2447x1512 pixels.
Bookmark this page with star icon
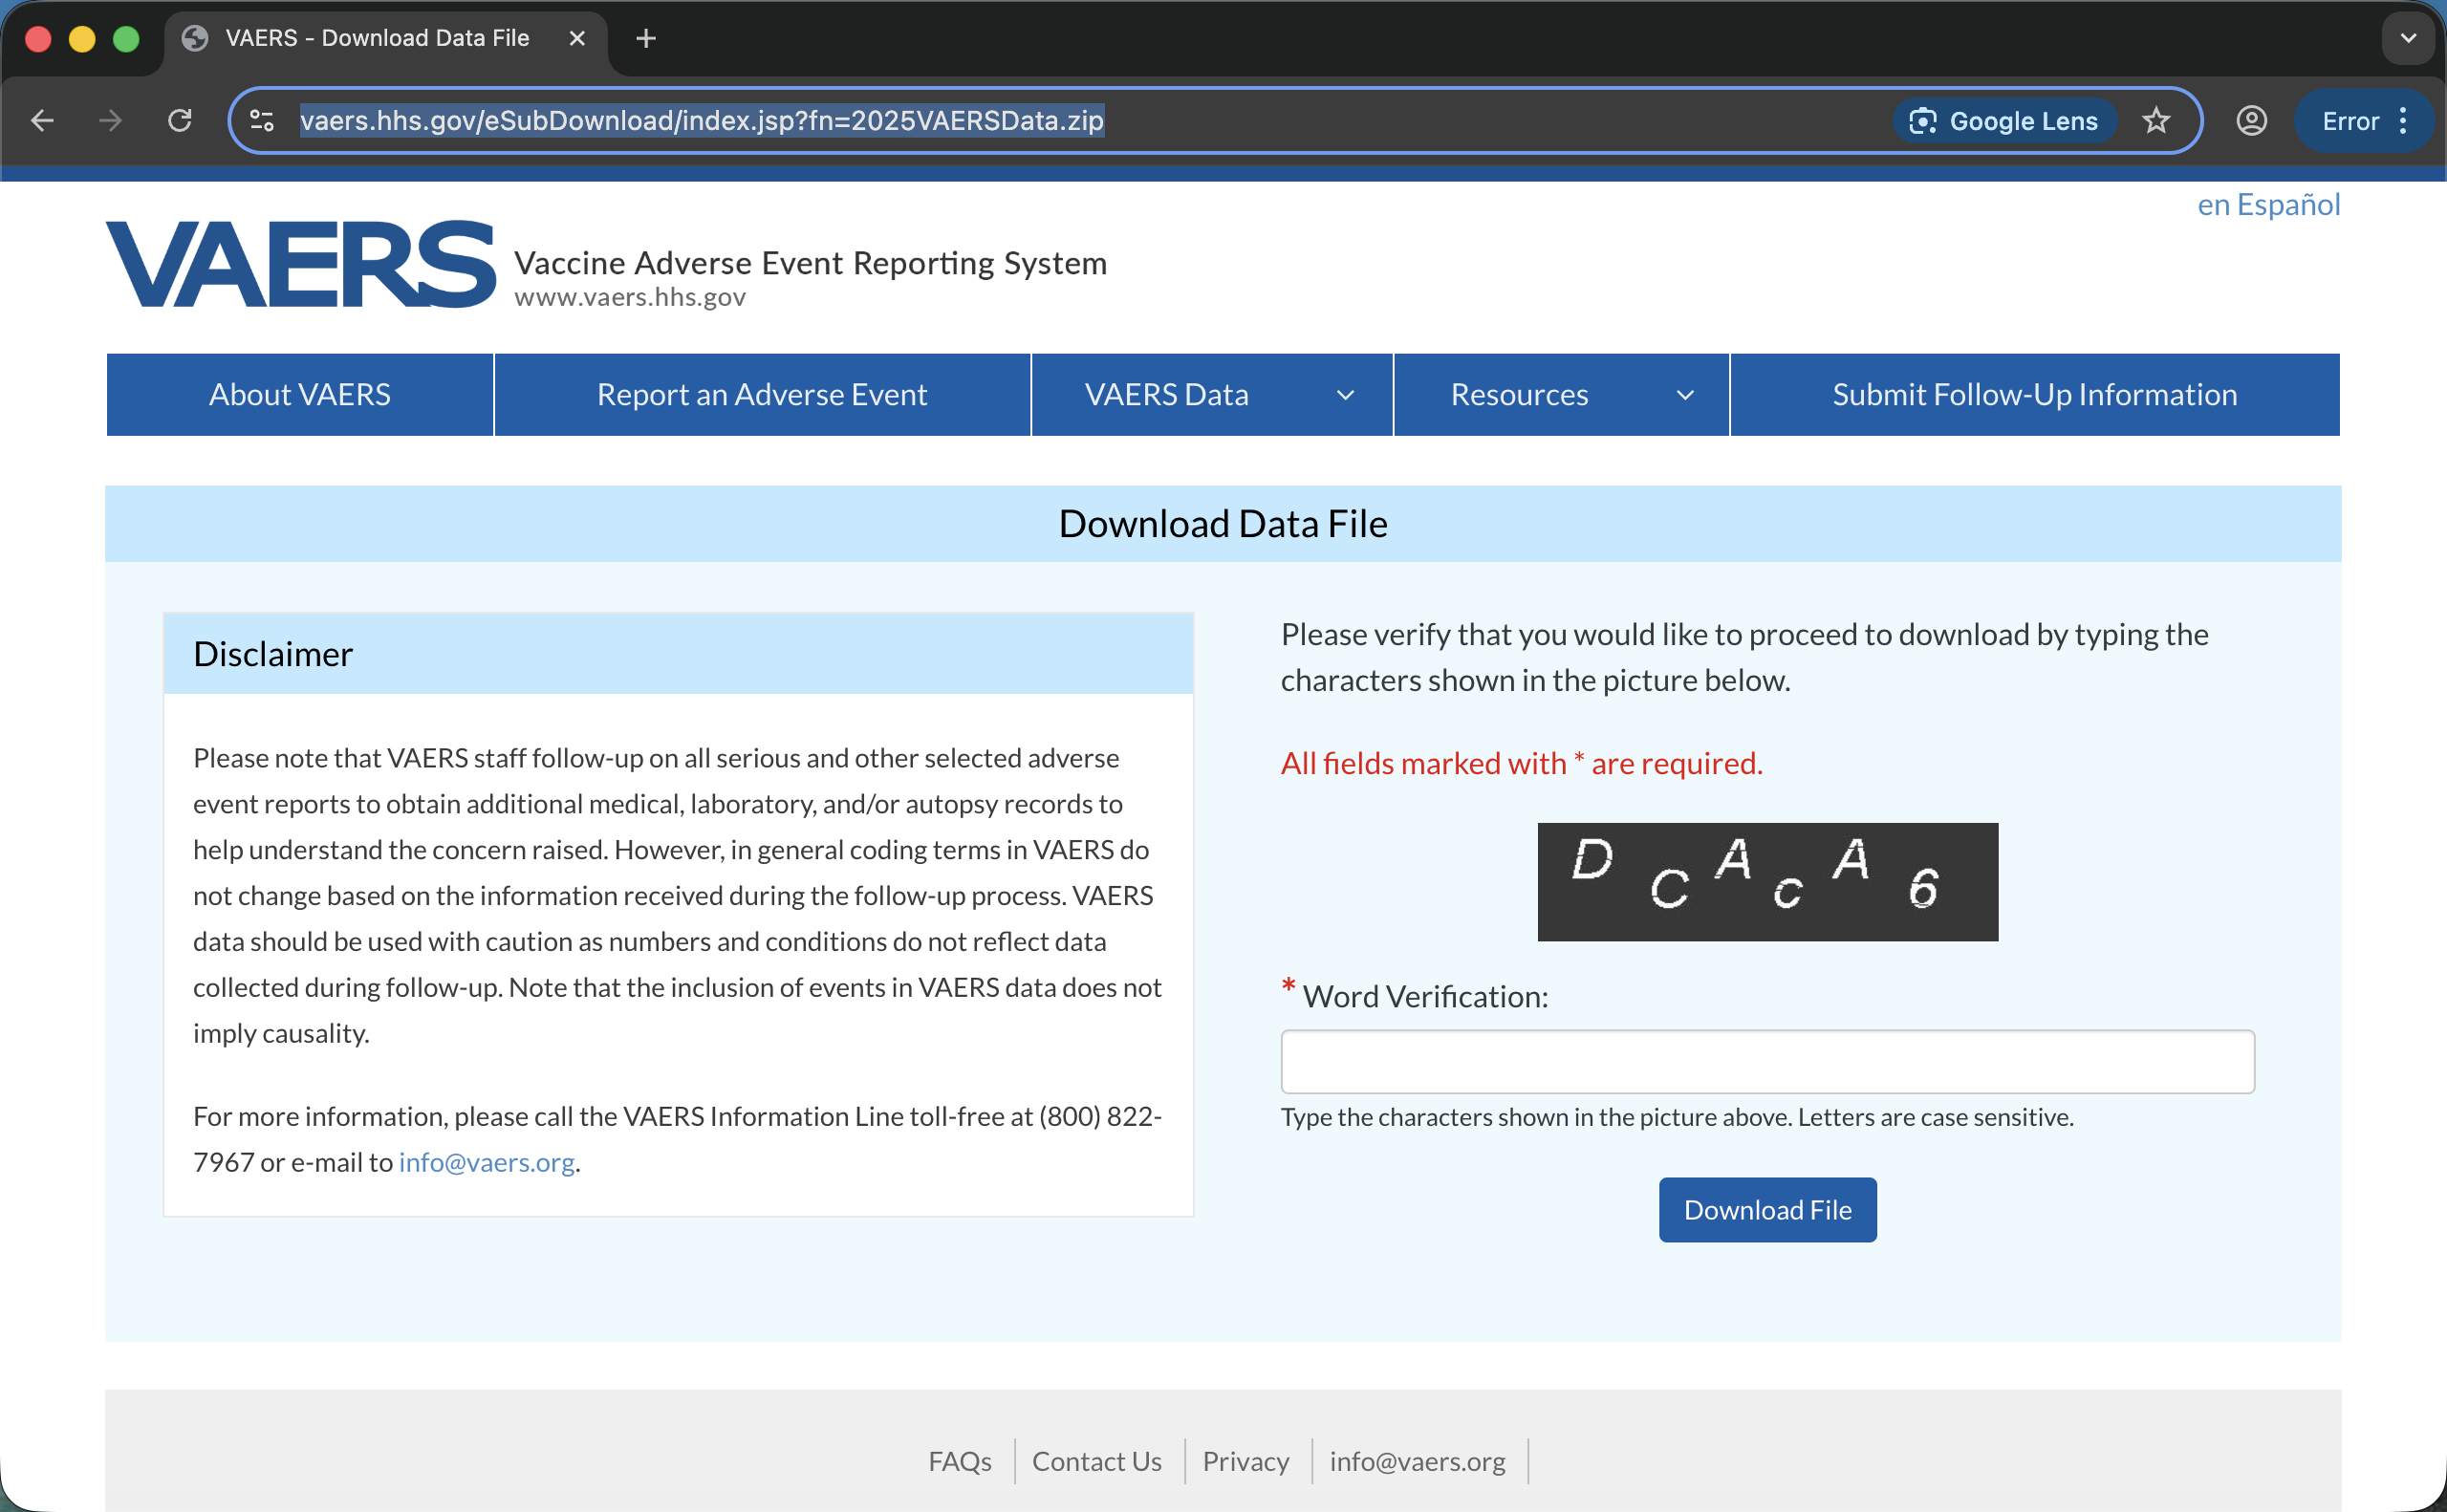[2156, 121]
